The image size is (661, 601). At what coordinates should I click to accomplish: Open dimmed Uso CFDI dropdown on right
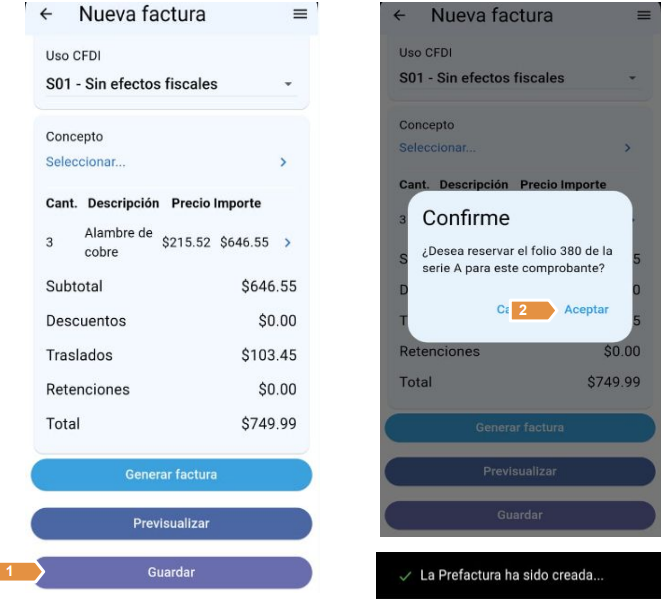632,78
